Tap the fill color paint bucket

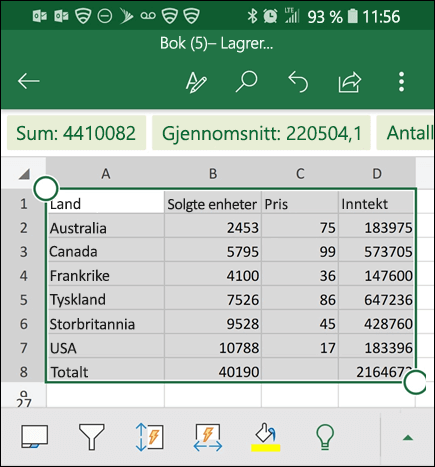tap(265, 433)
